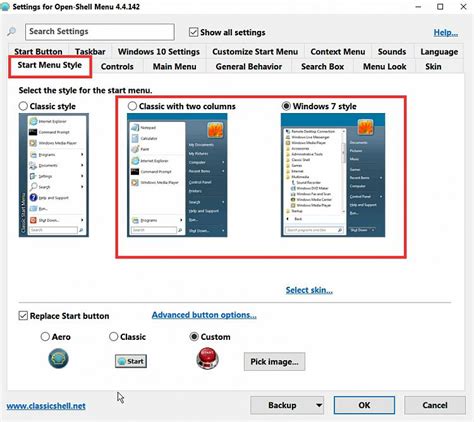Click the Pick image... button

274,361
